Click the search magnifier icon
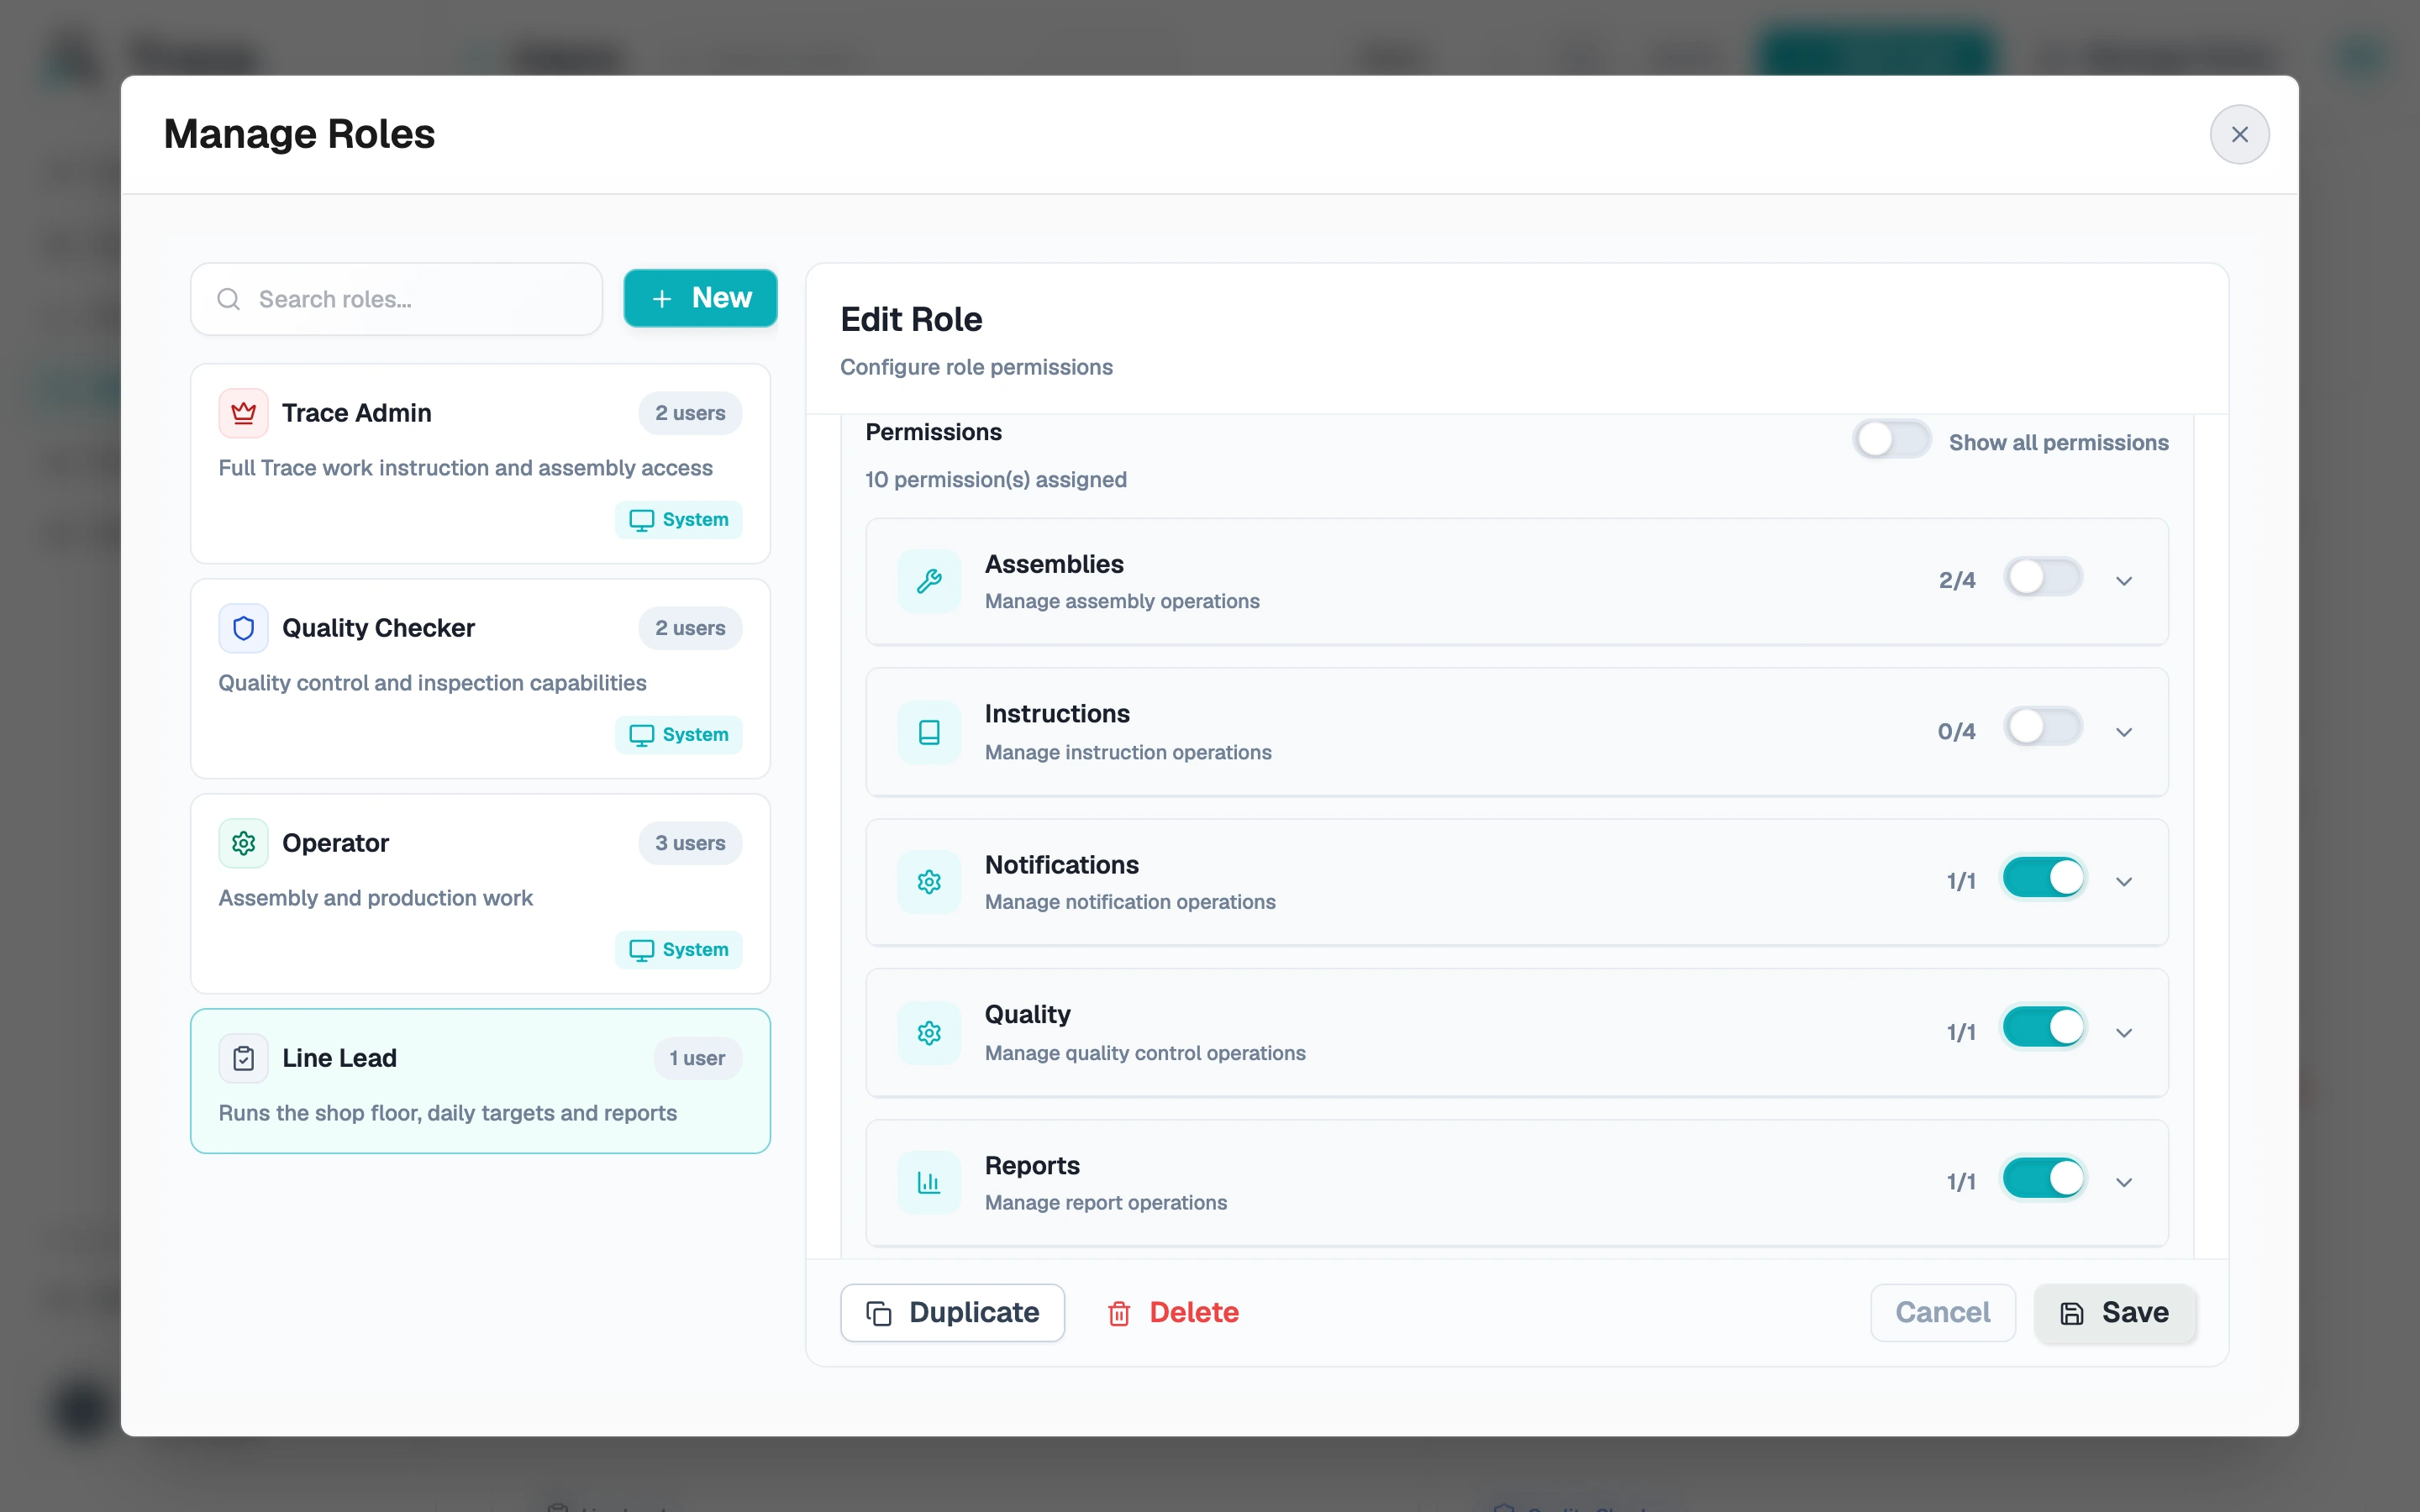2420x1512 pixels. (x=228, y=299)
